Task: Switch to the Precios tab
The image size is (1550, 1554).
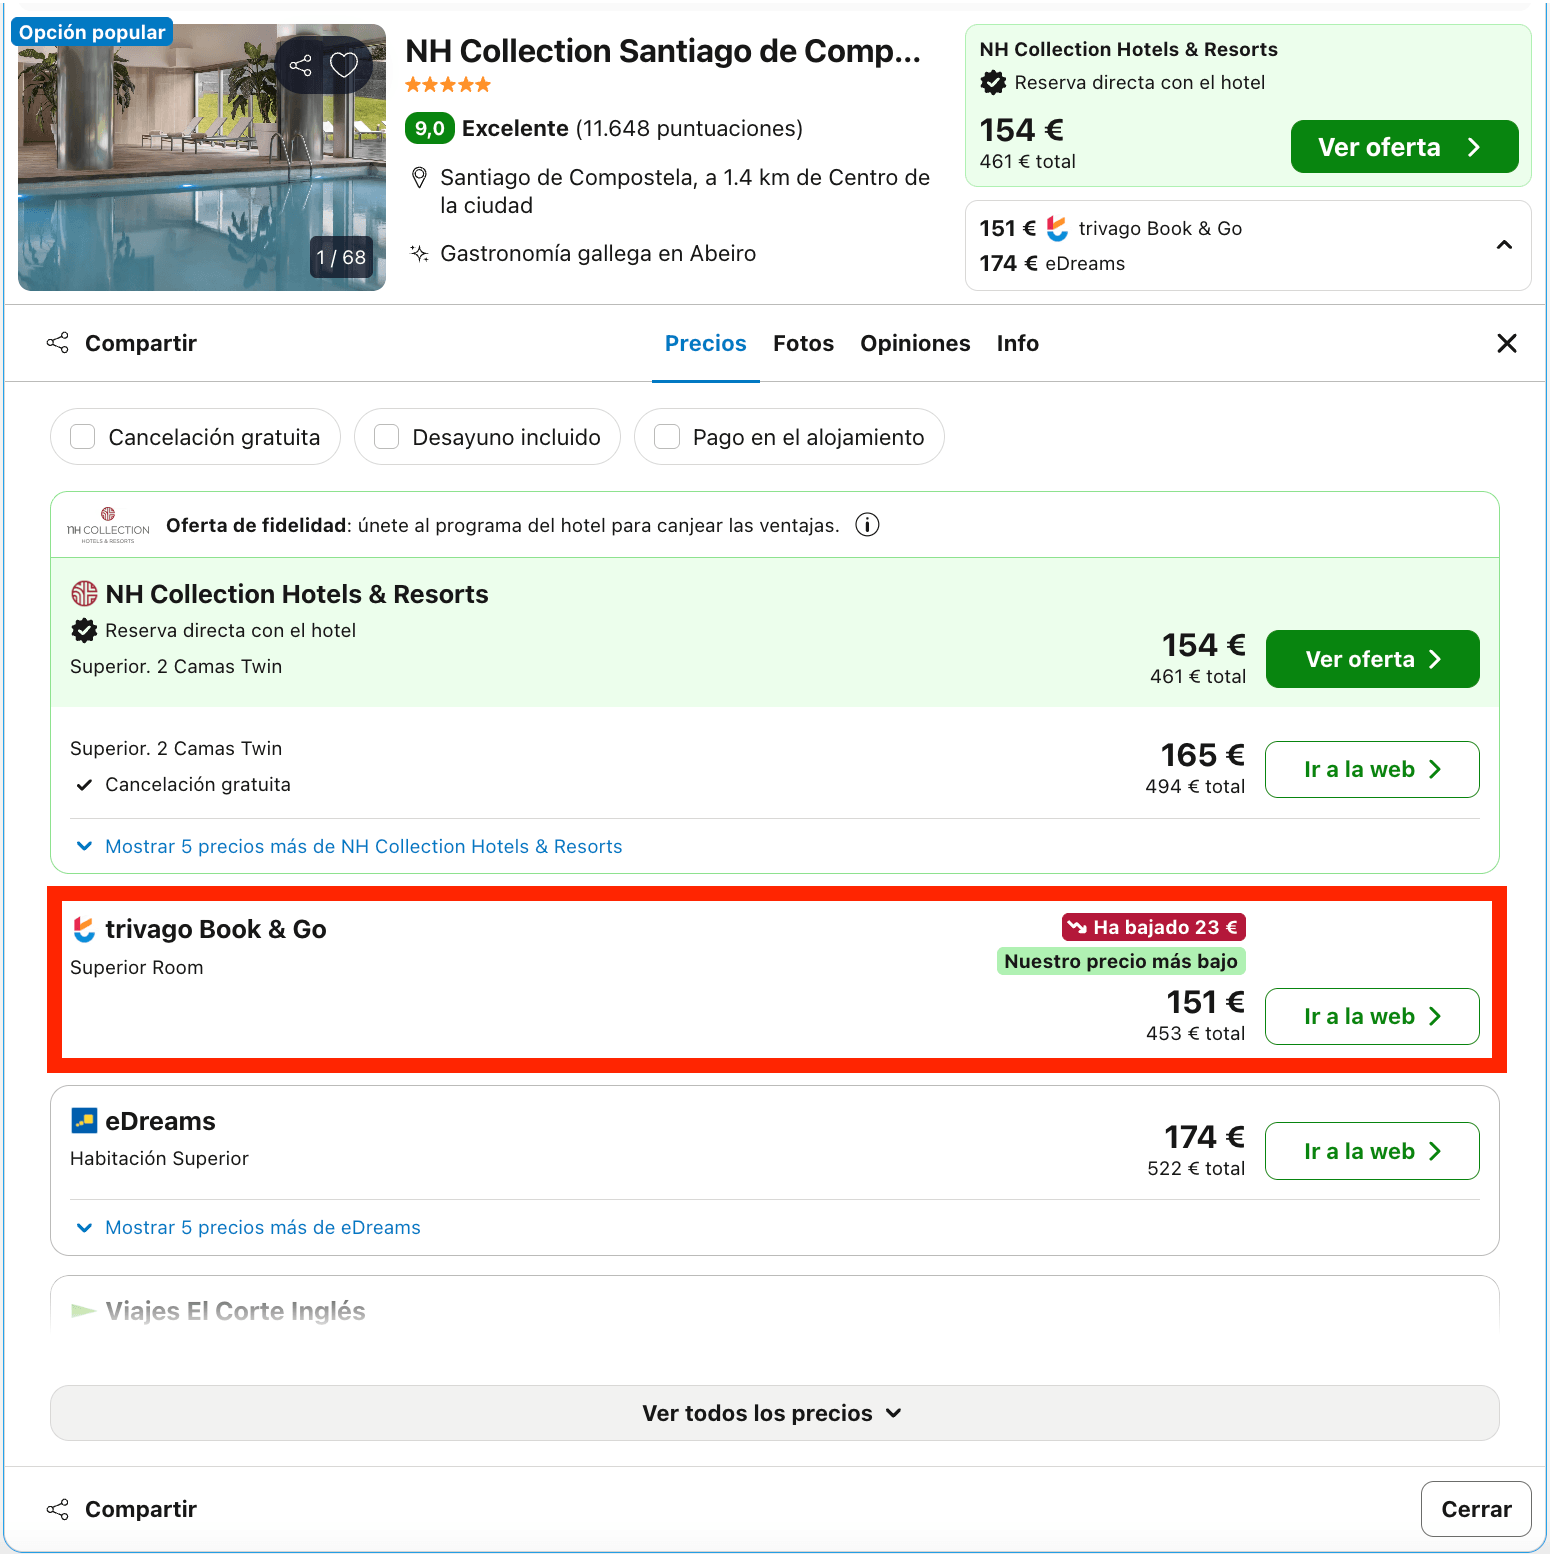Action: click(706, 343)
